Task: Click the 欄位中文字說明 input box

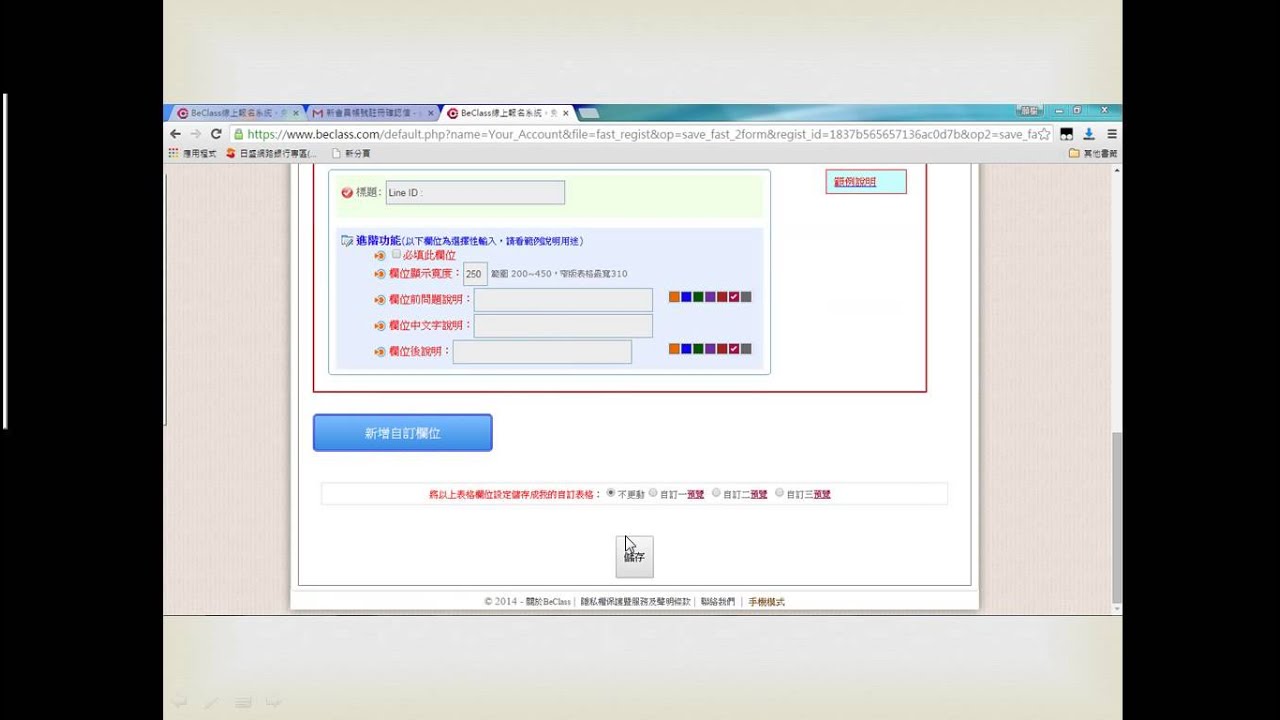Action: click(563, 325)
